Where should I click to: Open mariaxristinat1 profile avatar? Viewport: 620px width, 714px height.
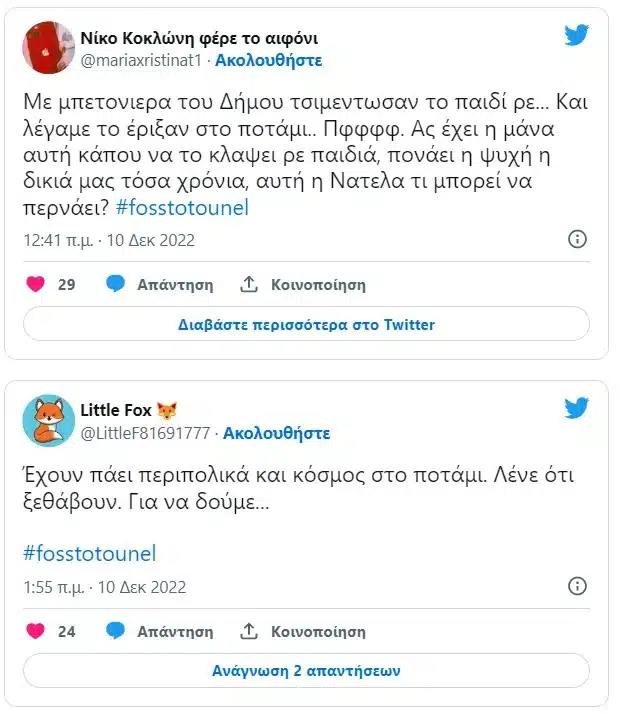(49, 47)
